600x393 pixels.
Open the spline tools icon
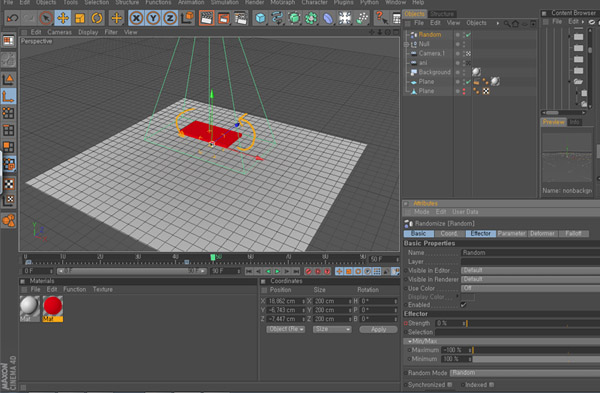click(x=277, y=18)
